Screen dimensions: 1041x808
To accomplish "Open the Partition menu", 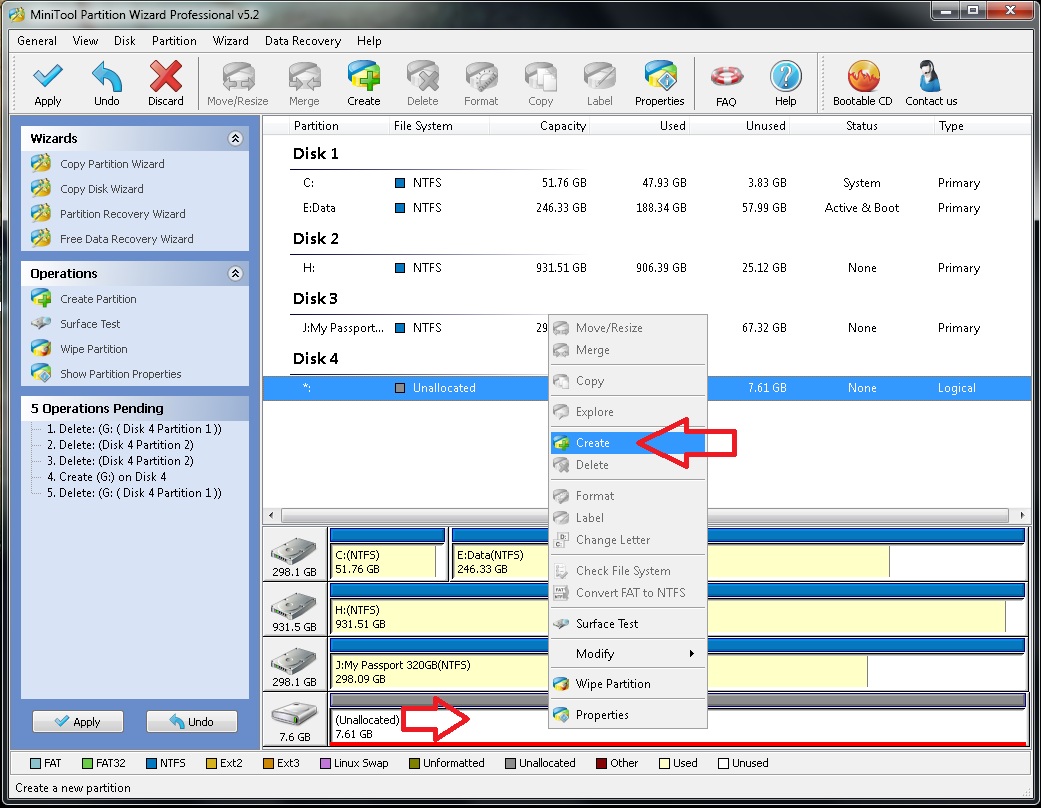I will pyautogui.click(x=174, y=41).
